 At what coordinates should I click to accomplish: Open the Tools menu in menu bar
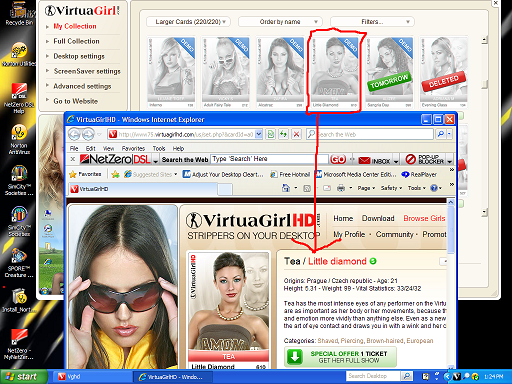point(159,148)
